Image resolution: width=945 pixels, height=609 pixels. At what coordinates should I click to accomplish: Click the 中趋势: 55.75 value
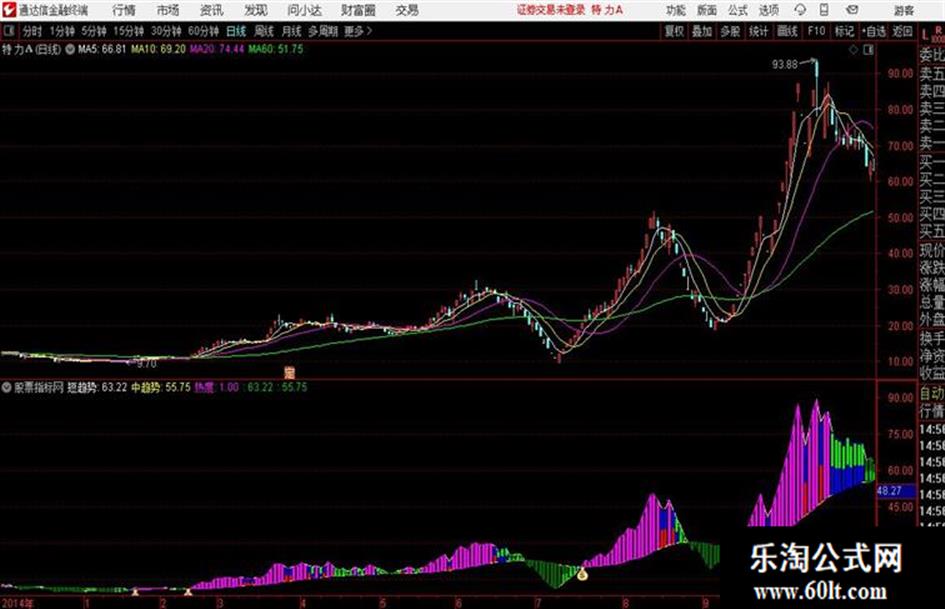tap(161, 387)
